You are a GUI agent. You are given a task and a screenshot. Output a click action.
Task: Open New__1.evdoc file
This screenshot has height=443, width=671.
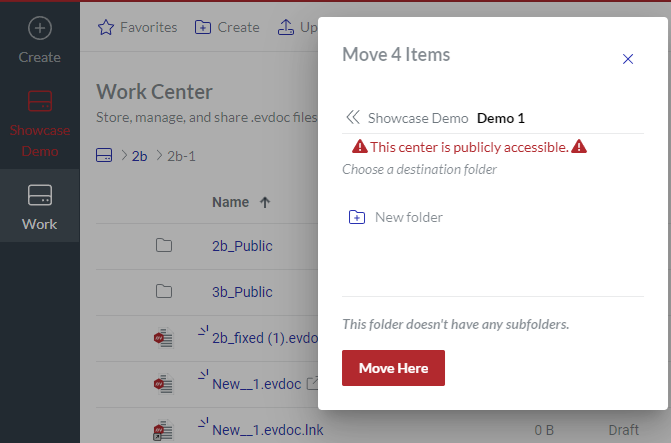[257, 384]
